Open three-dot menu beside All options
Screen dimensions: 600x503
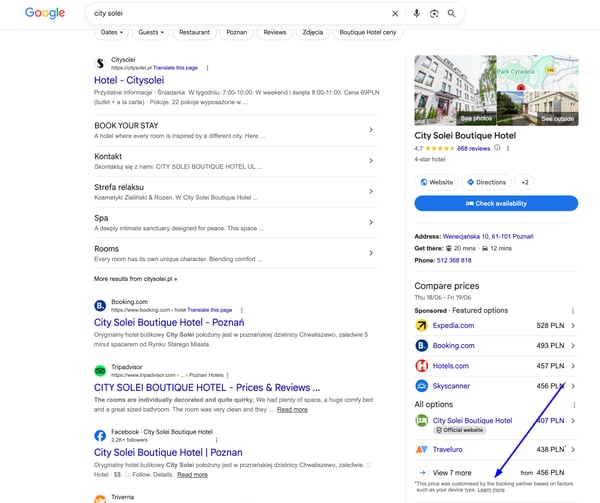(574, 405)
